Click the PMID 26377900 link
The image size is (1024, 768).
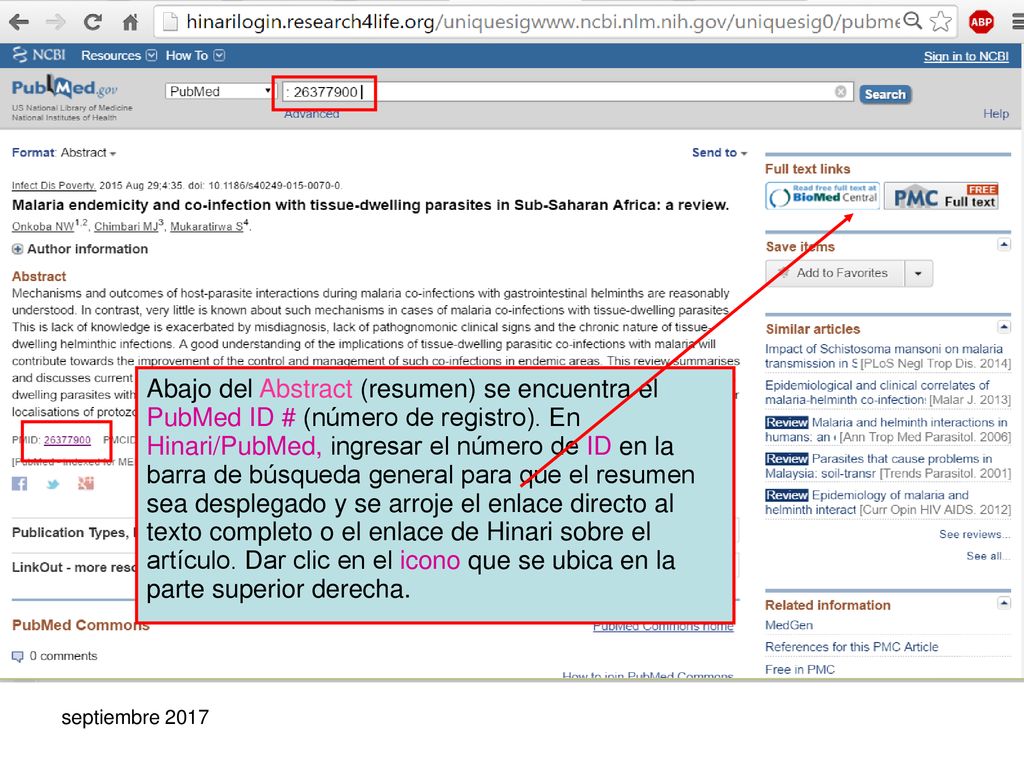coord(67,440)
